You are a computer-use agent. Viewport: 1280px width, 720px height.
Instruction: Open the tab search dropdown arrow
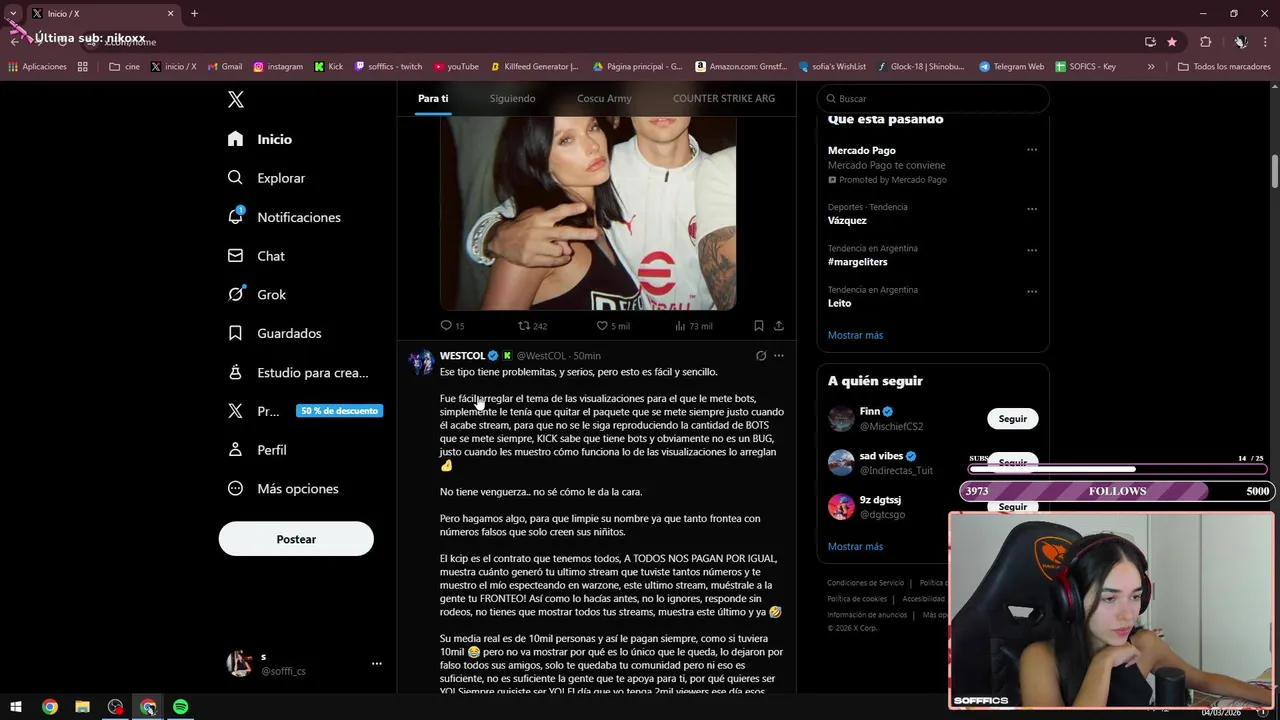13,14
